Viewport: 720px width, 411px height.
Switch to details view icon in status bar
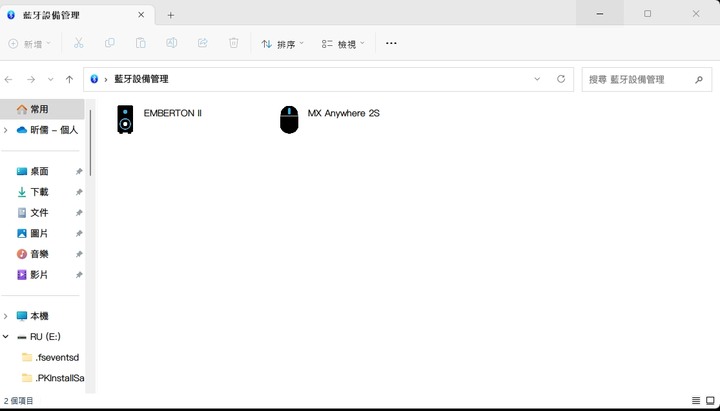(x=696, y=401)
